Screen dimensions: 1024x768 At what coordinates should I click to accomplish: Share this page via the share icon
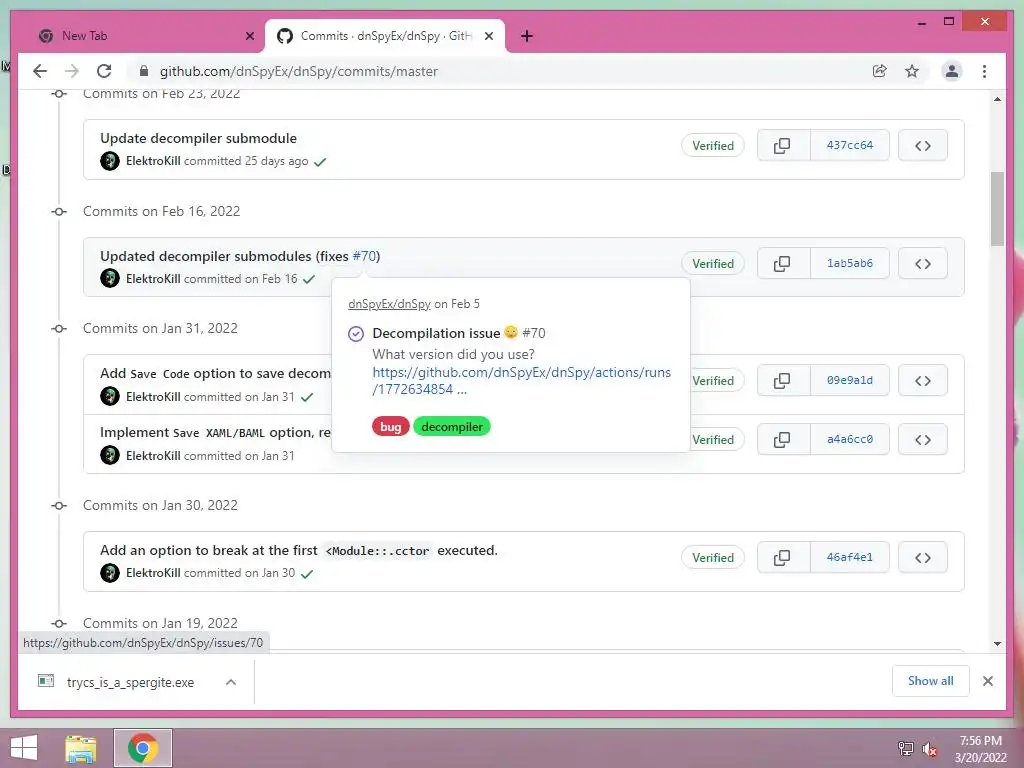tap(880, 71)
